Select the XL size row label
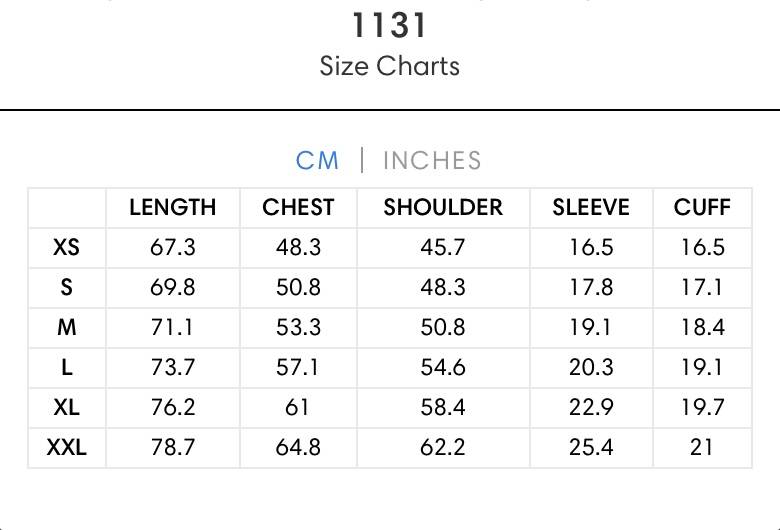This screenshot has height=530, width=780. [66, 407]
